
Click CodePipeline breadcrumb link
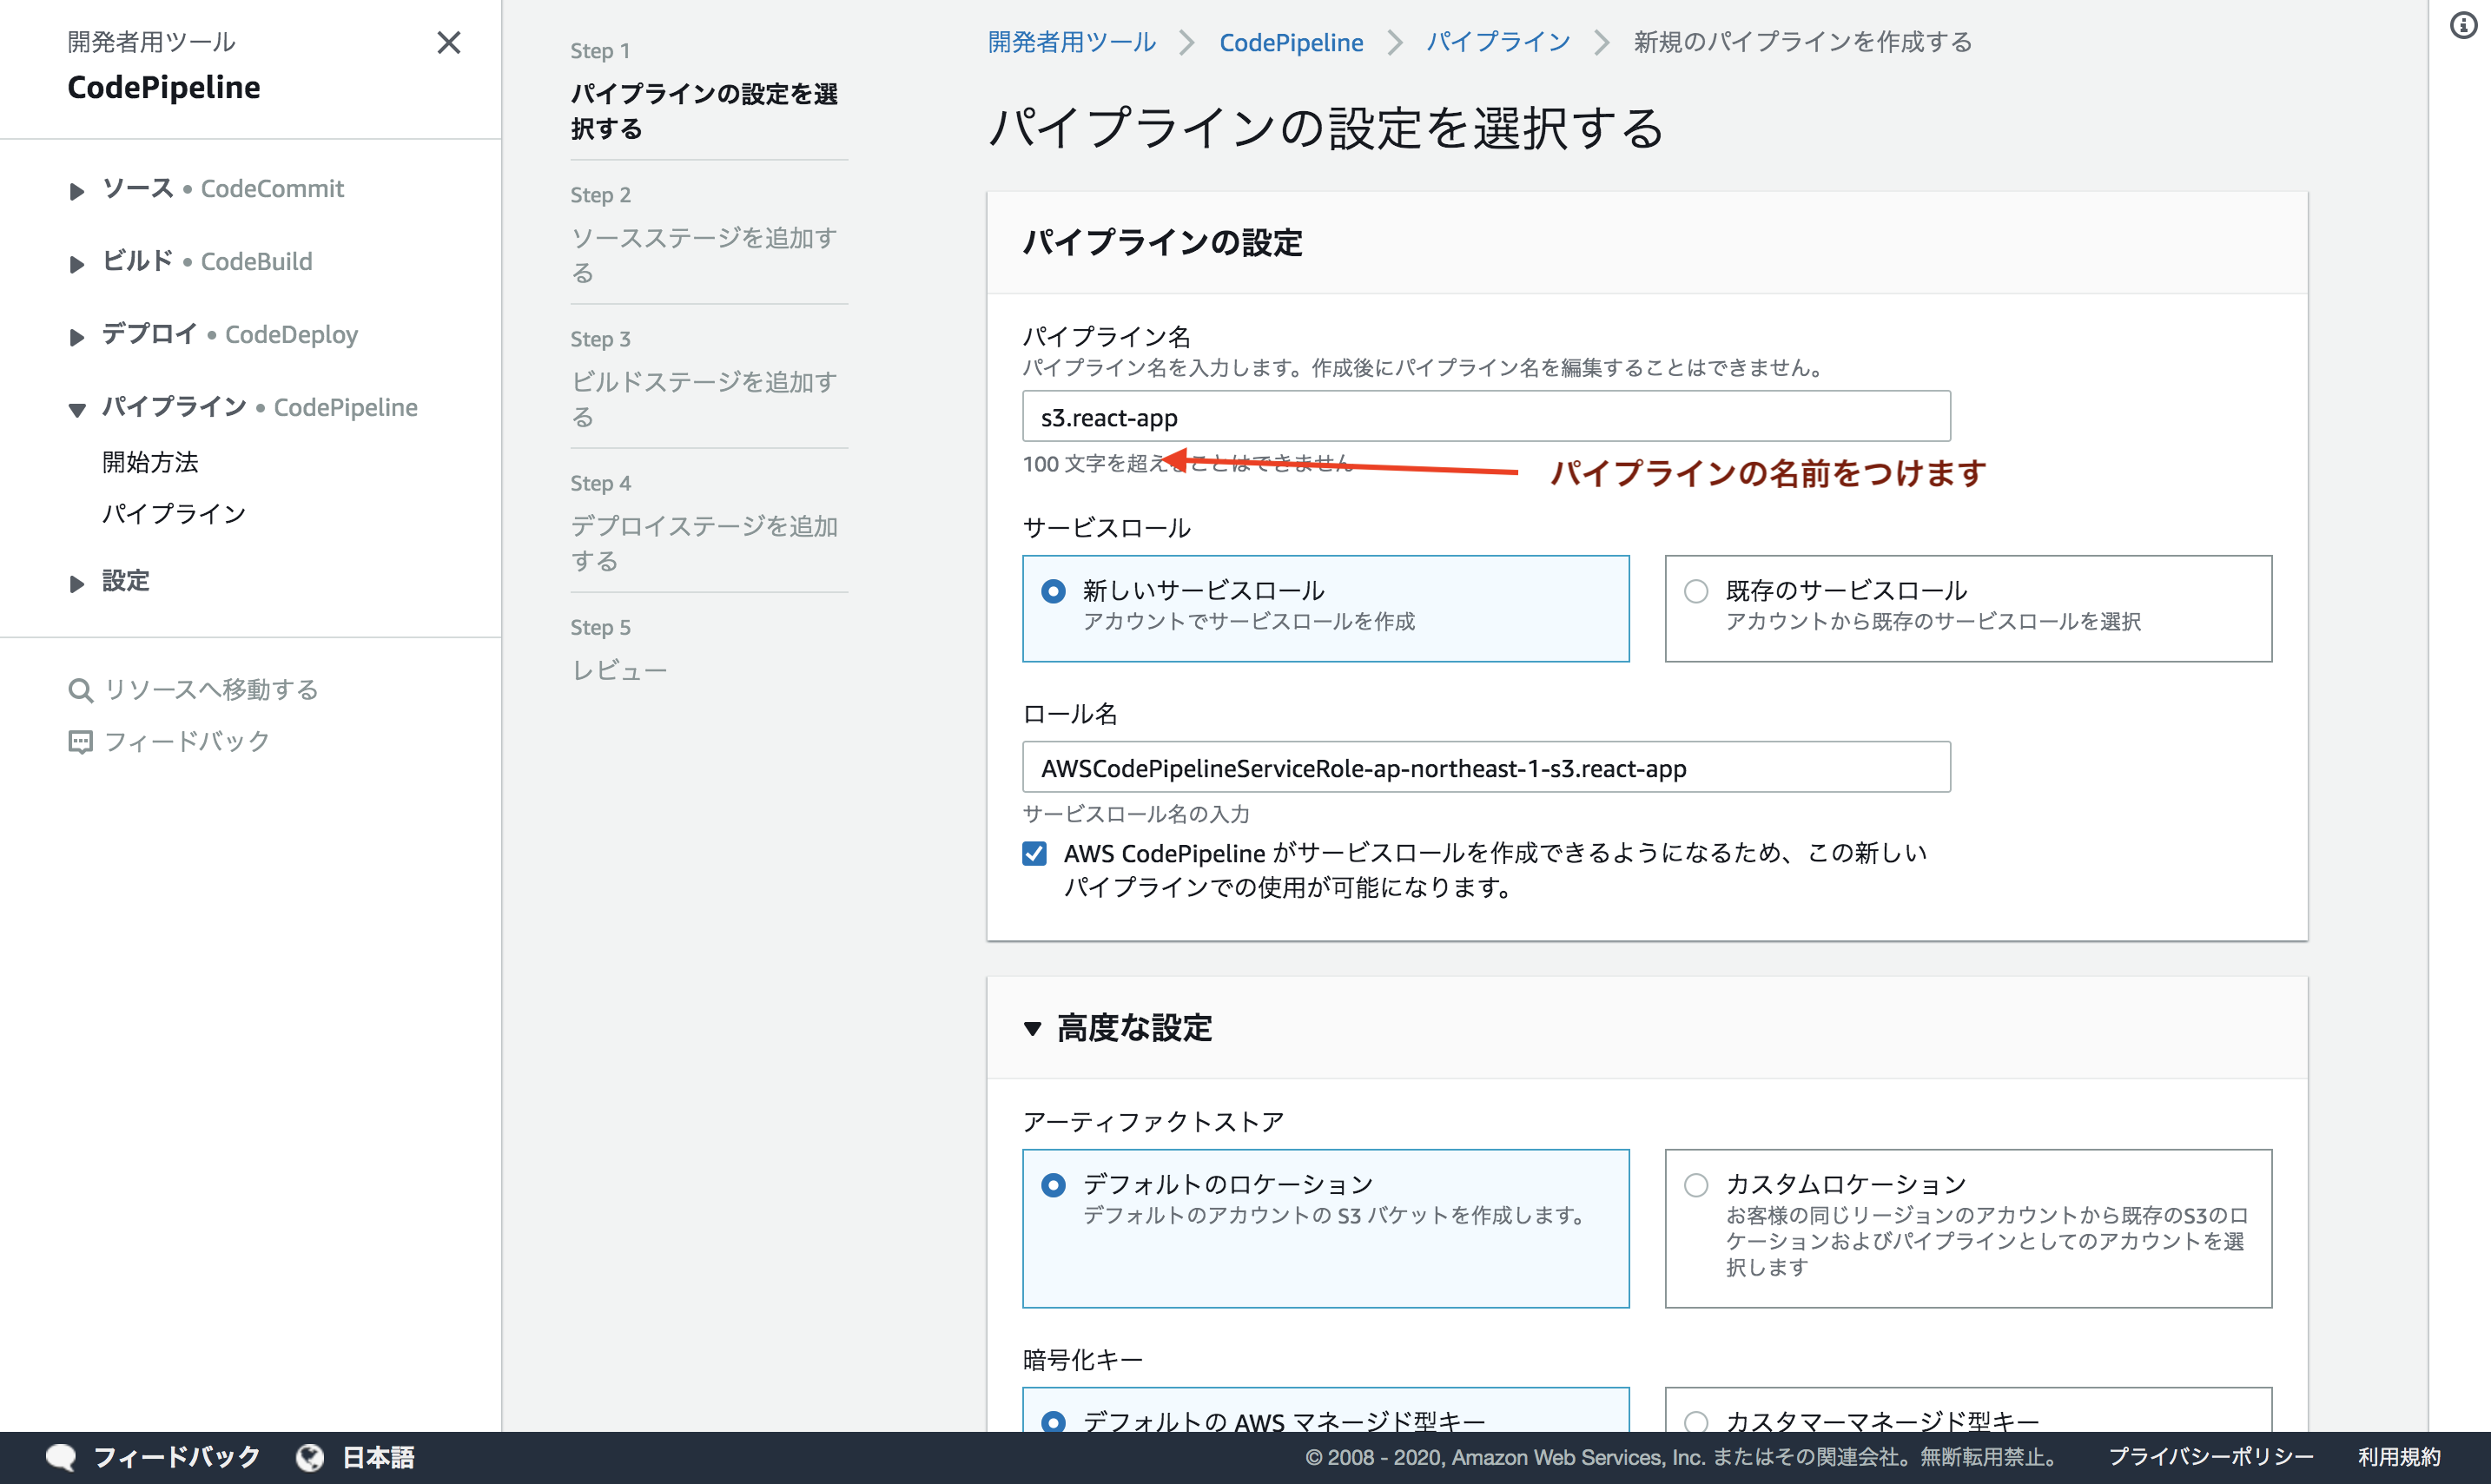pos(1291,42)
